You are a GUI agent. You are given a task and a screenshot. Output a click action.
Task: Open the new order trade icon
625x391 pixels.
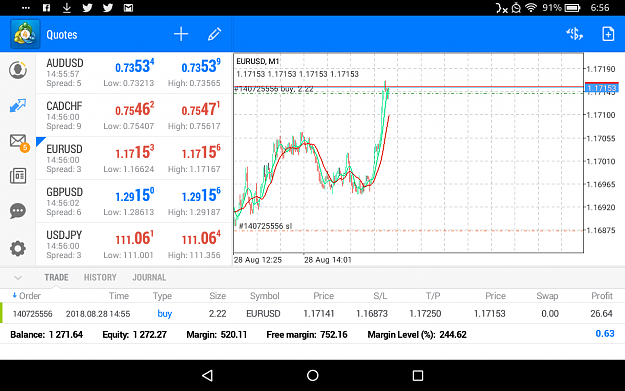point(574,34)
